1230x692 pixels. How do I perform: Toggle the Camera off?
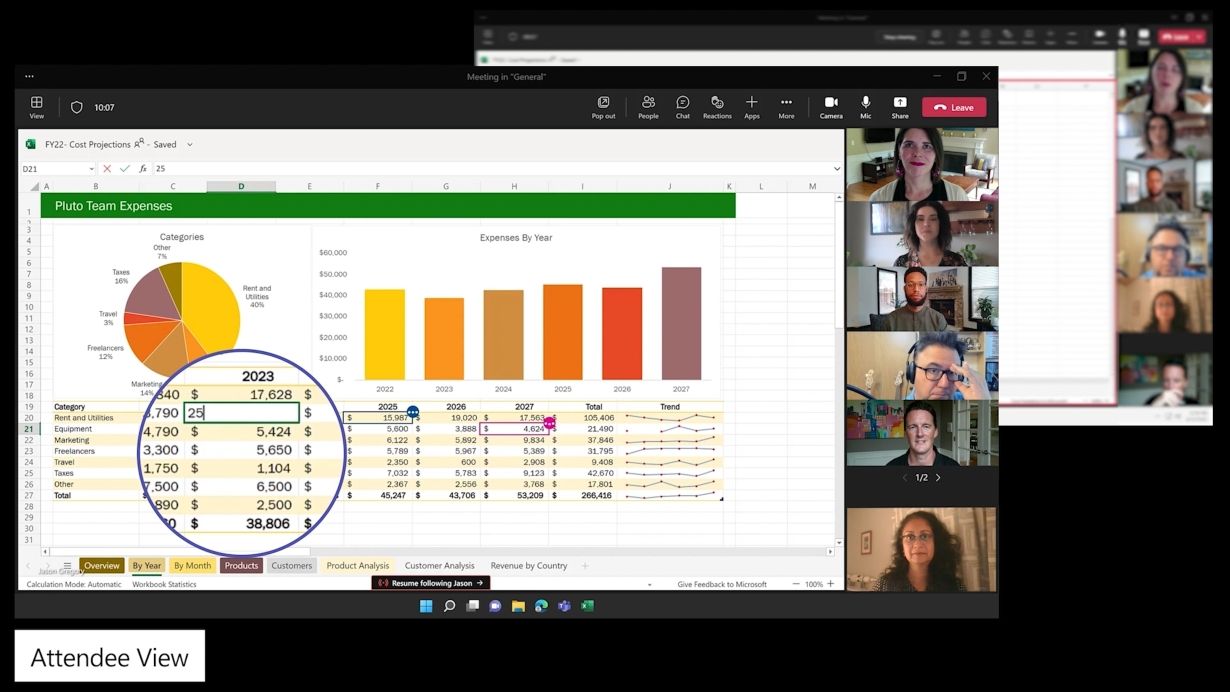coord(831,105)
